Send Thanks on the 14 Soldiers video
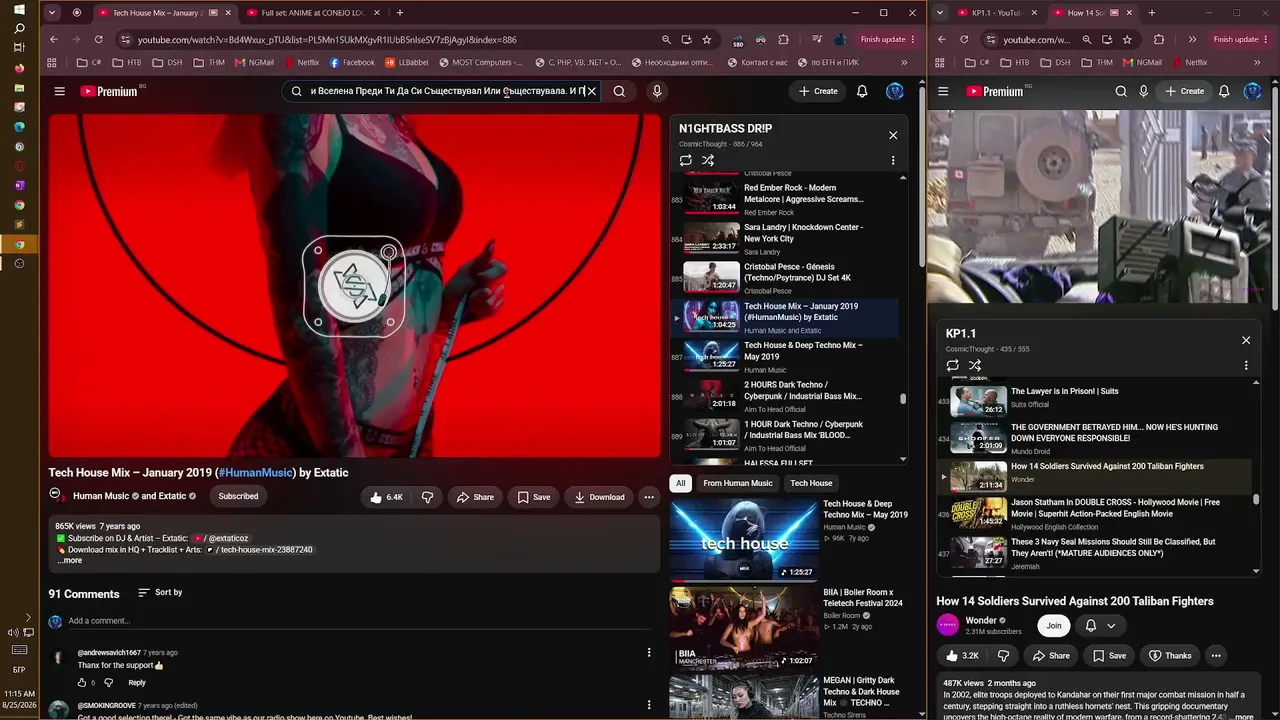Screen dimensions: 1280x720 (1170, 656)
